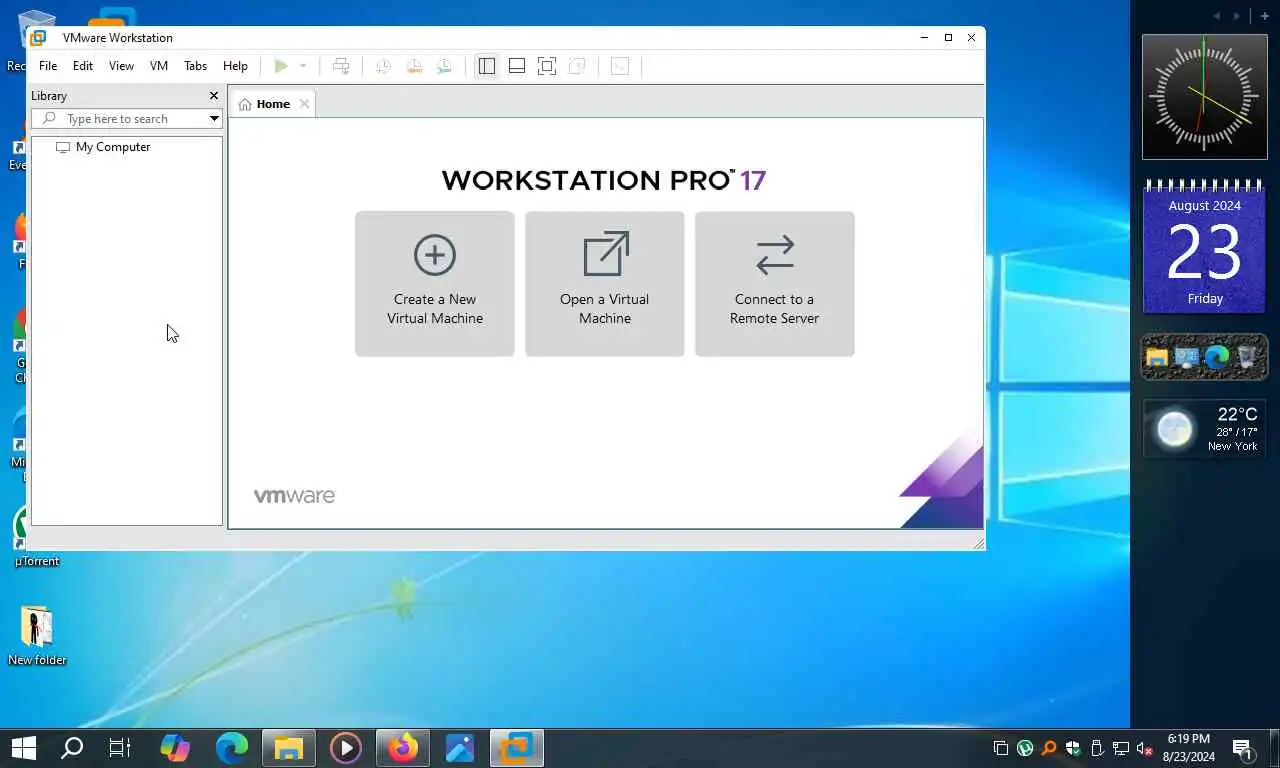
Task: Open the New folder desktop icon
Action: (x=37, y=636)
